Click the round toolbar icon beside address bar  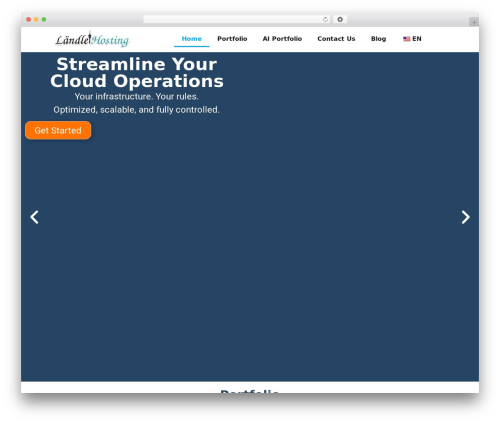pyautogui.click(x=340, y=20)
